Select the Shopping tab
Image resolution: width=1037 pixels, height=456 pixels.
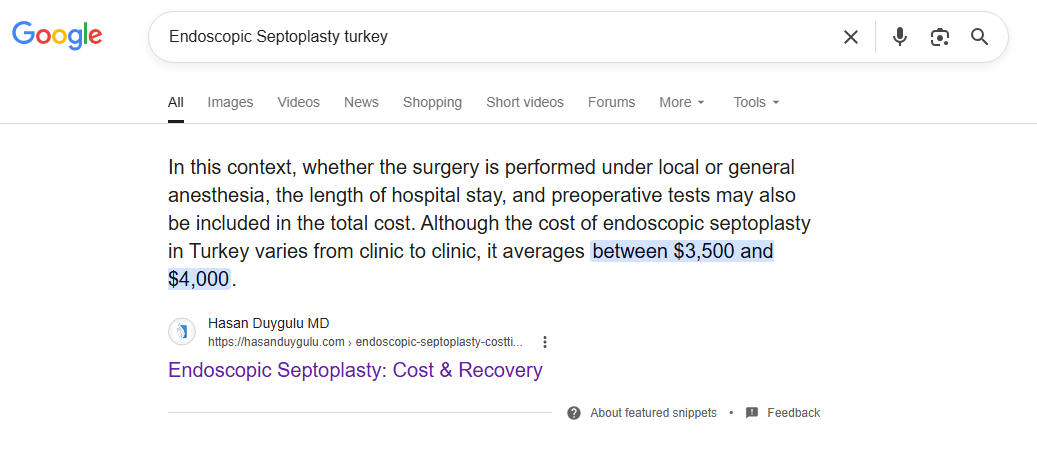433,103
